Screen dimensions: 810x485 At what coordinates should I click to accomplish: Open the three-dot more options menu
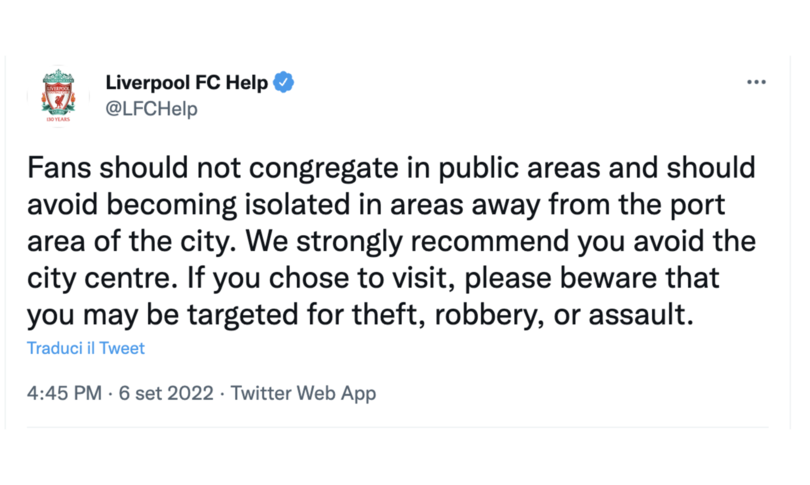click(756, 82)
